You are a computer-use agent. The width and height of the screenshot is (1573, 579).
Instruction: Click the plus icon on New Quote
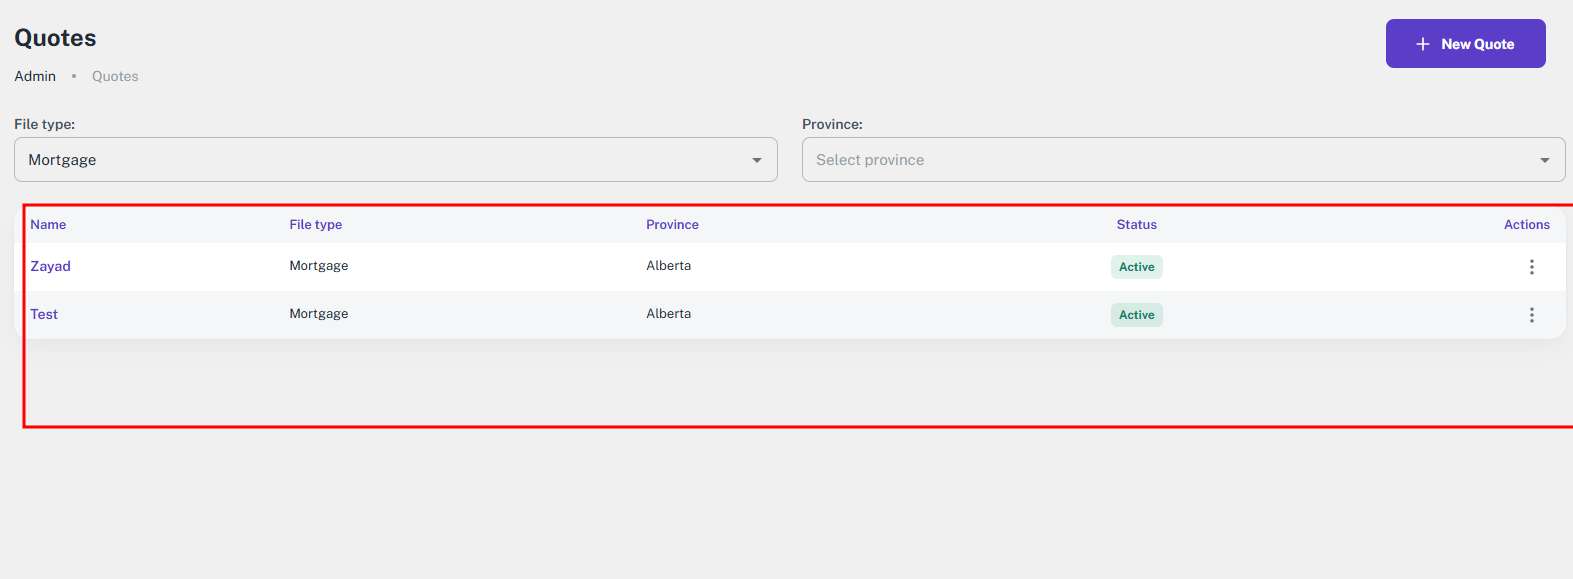click(1422, 44)
